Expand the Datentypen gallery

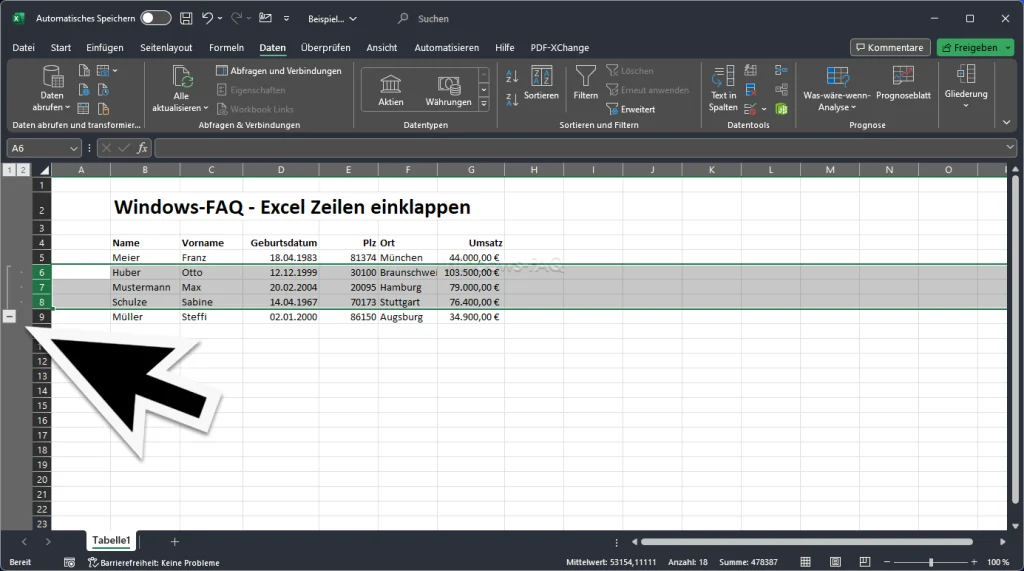coord(484,104)
